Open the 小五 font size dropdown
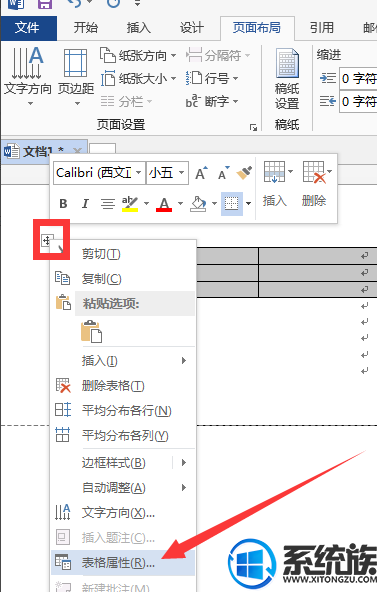Image resolution: width=377 pixels, height=592 pixels. [x=167, y=173]
